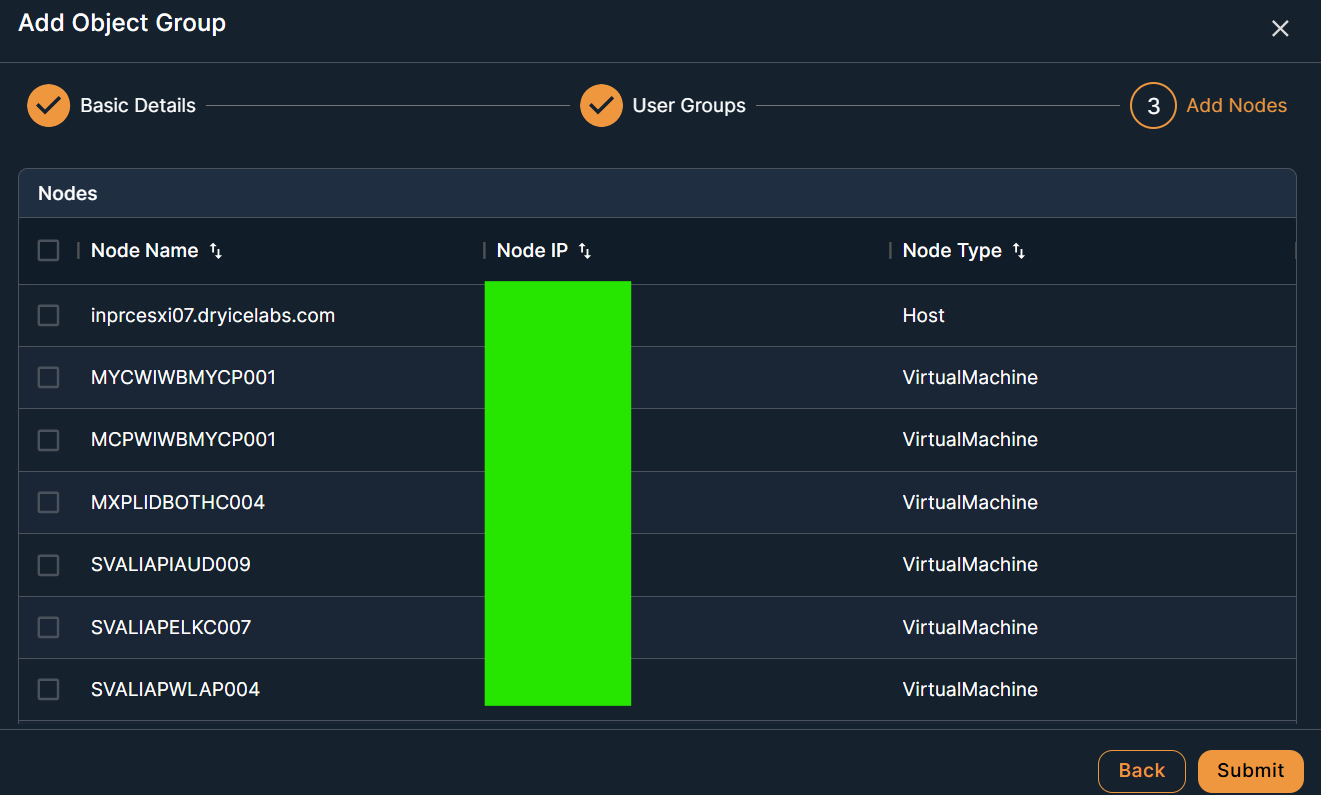Select the SVALIAPELKC007 checkbox
The width and height of the screenshot is (1321, 795).
coord(48,627)
